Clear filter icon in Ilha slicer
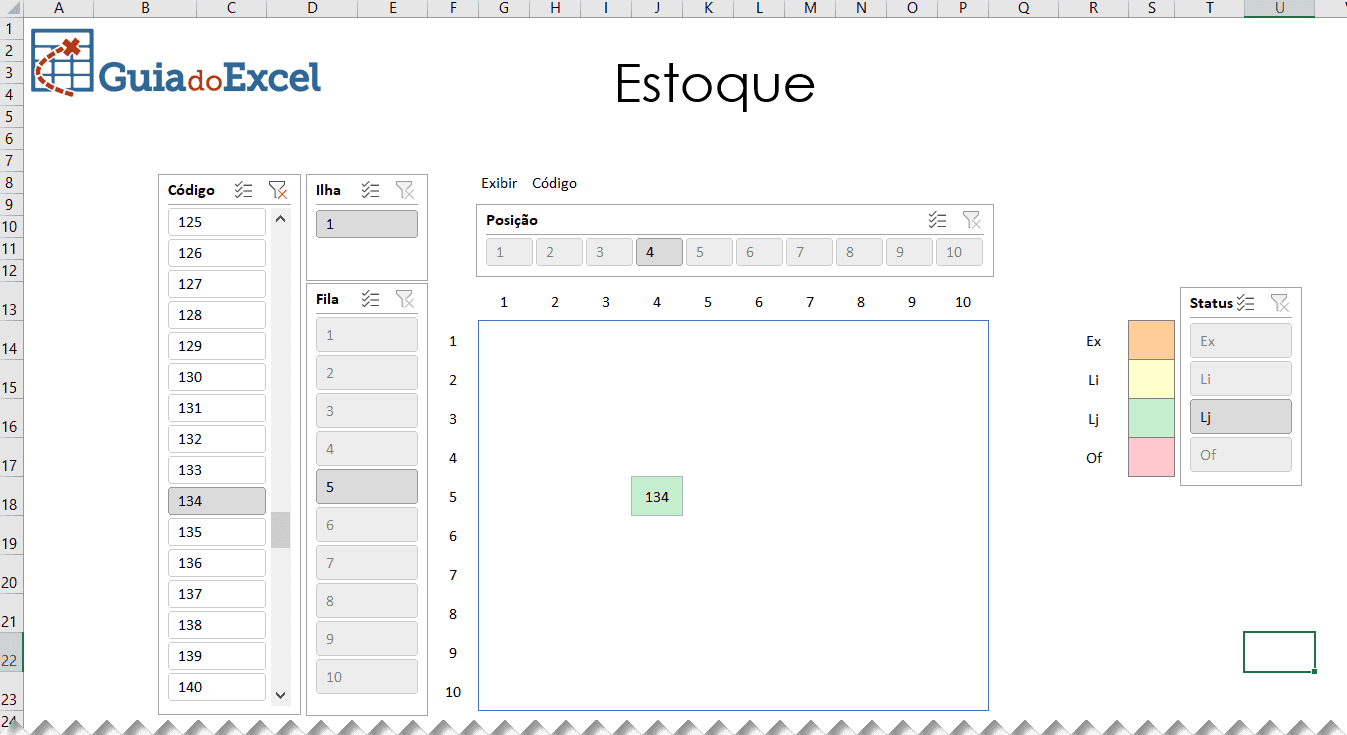 [x=405, y=190]
